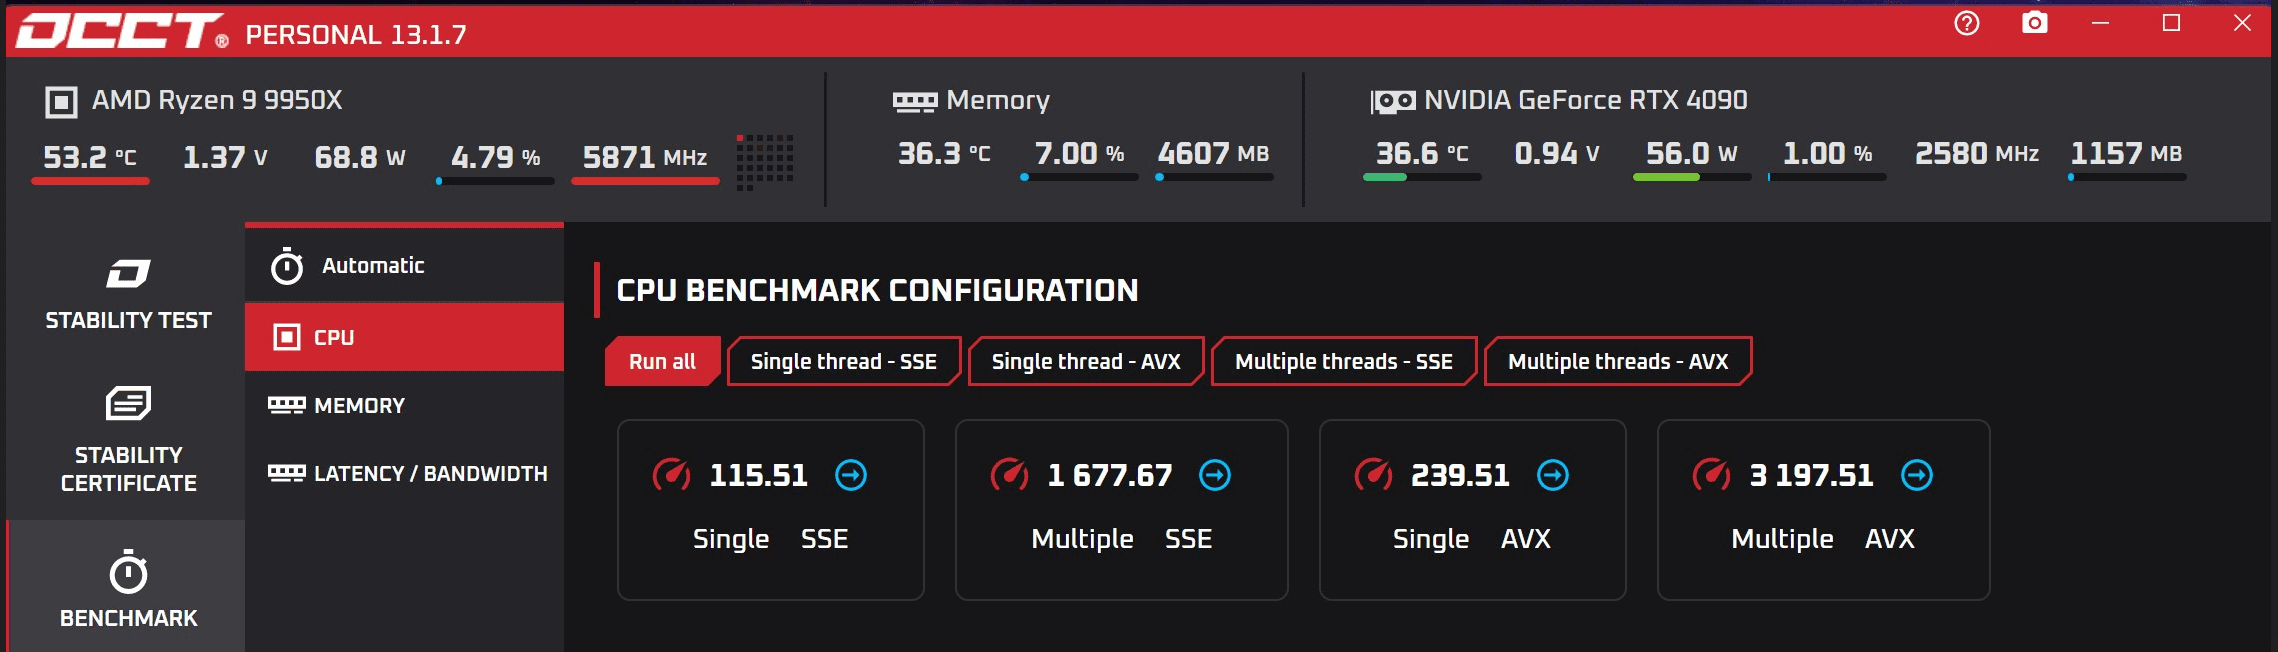Viewport: 2278px width, 652px height.
Task: Click the Run all button
Action: click(x=662, y=361)
